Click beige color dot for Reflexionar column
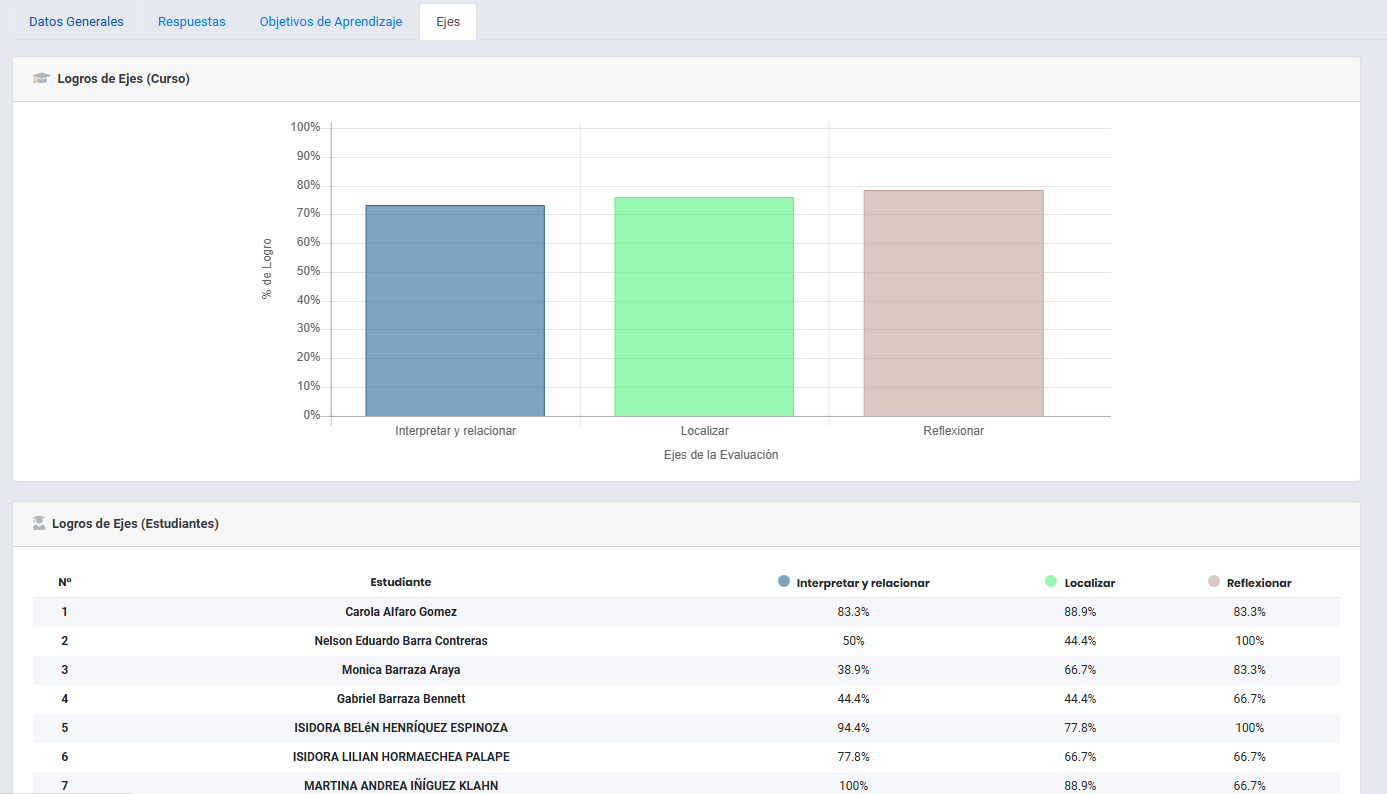Image resolution: width=1387 pixels, height=794 pixels. pos(1214,581)
